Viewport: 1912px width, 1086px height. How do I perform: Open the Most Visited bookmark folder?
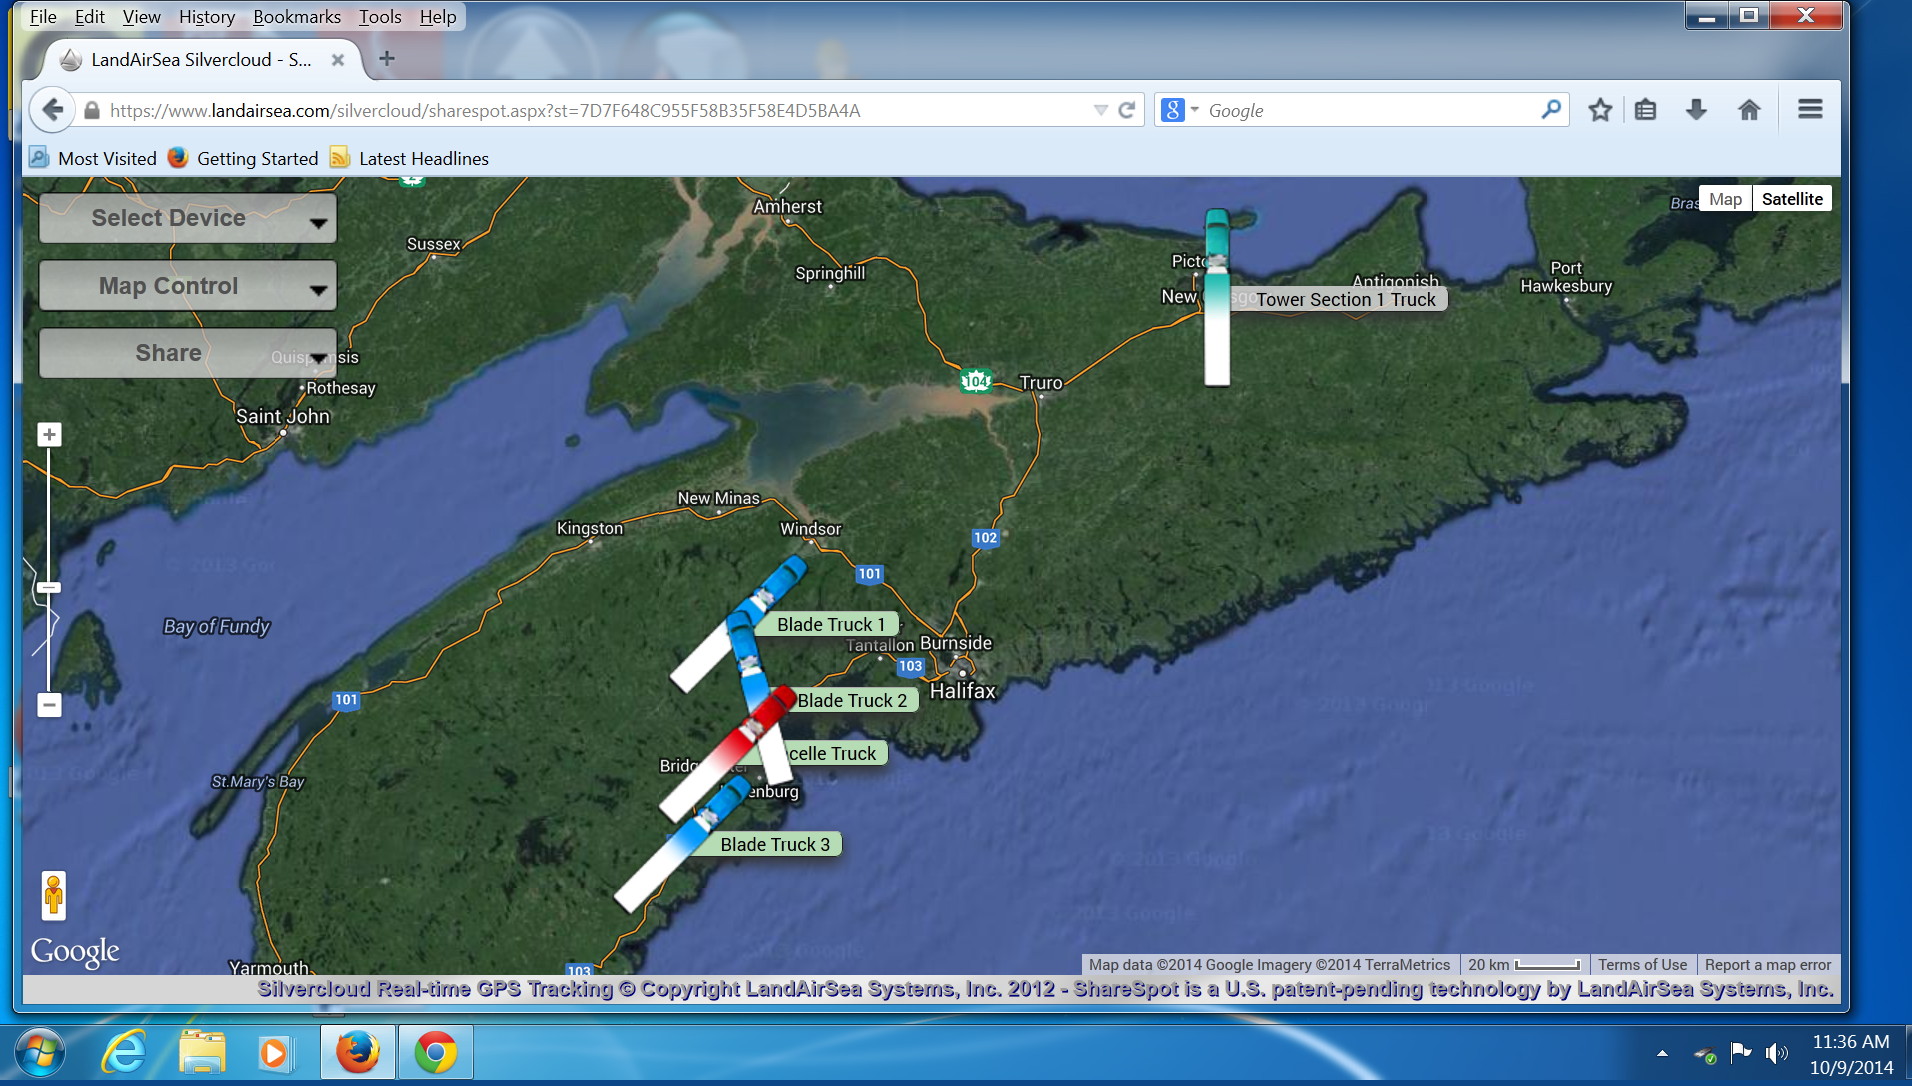(93, 158)
